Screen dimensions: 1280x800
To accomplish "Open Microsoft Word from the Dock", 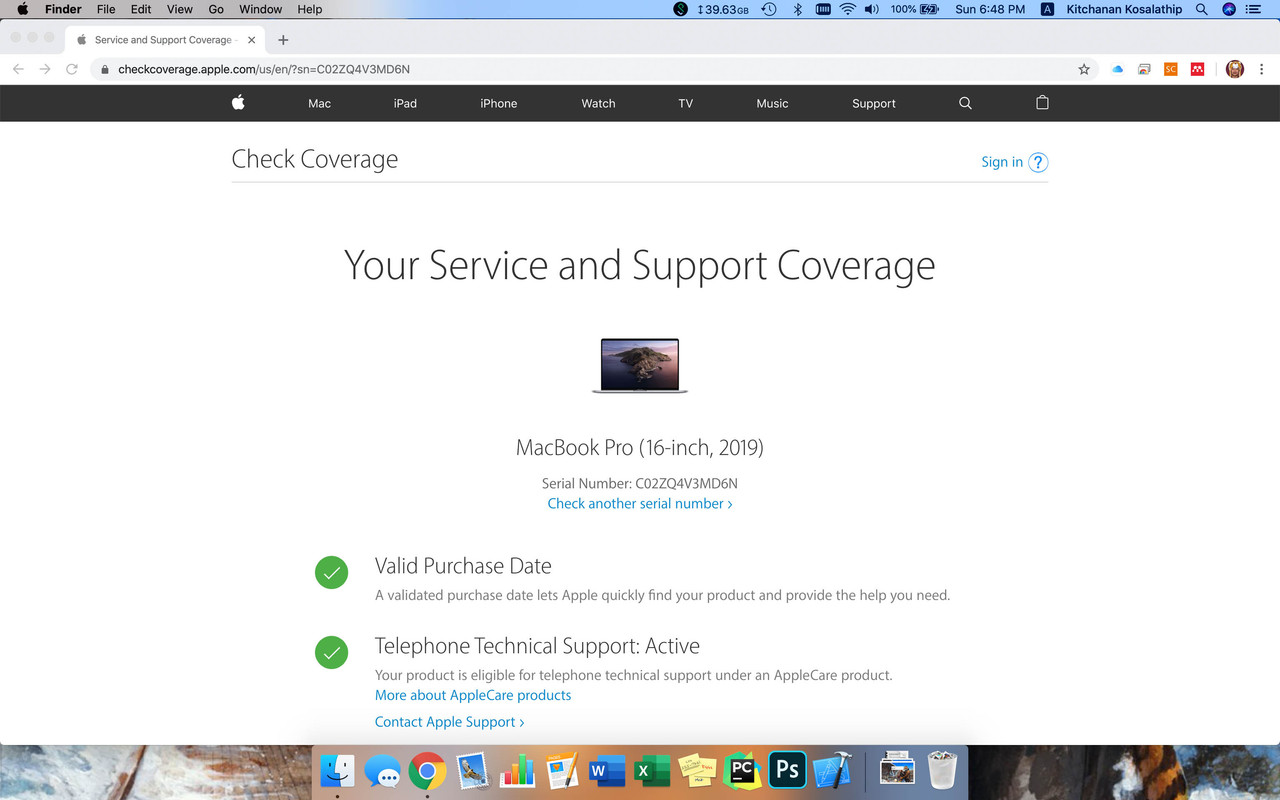I will (607, 771).
